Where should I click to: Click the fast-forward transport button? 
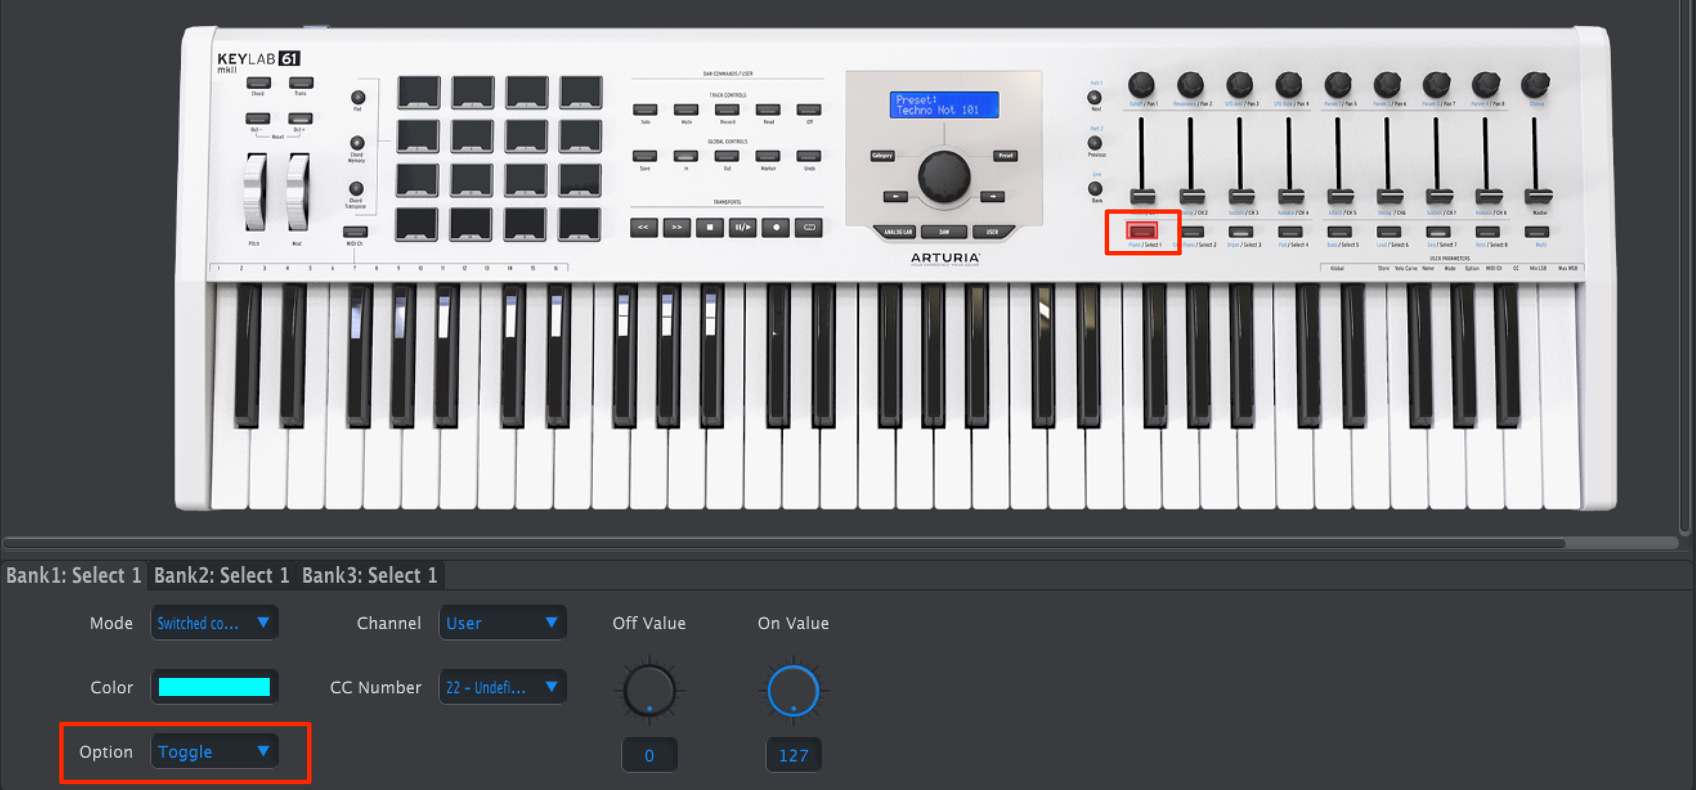point(677,227)
